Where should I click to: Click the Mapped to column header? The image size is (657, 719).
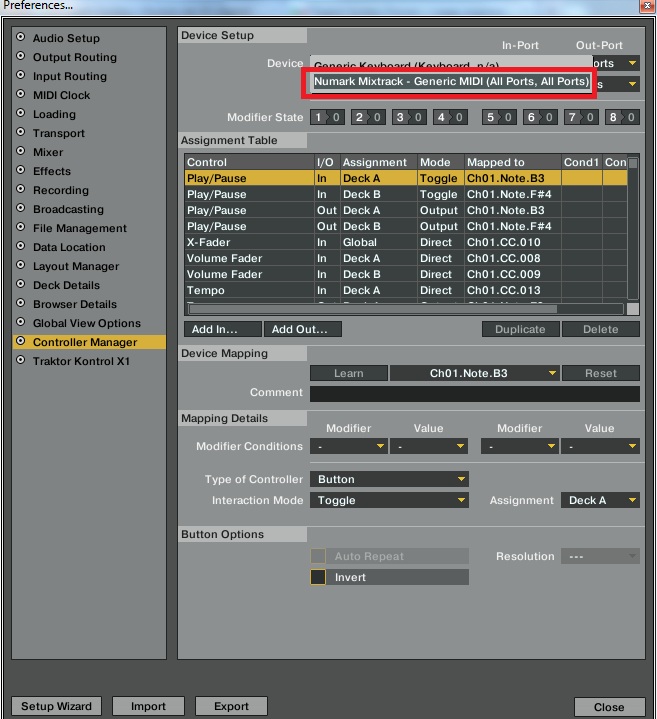513,162
